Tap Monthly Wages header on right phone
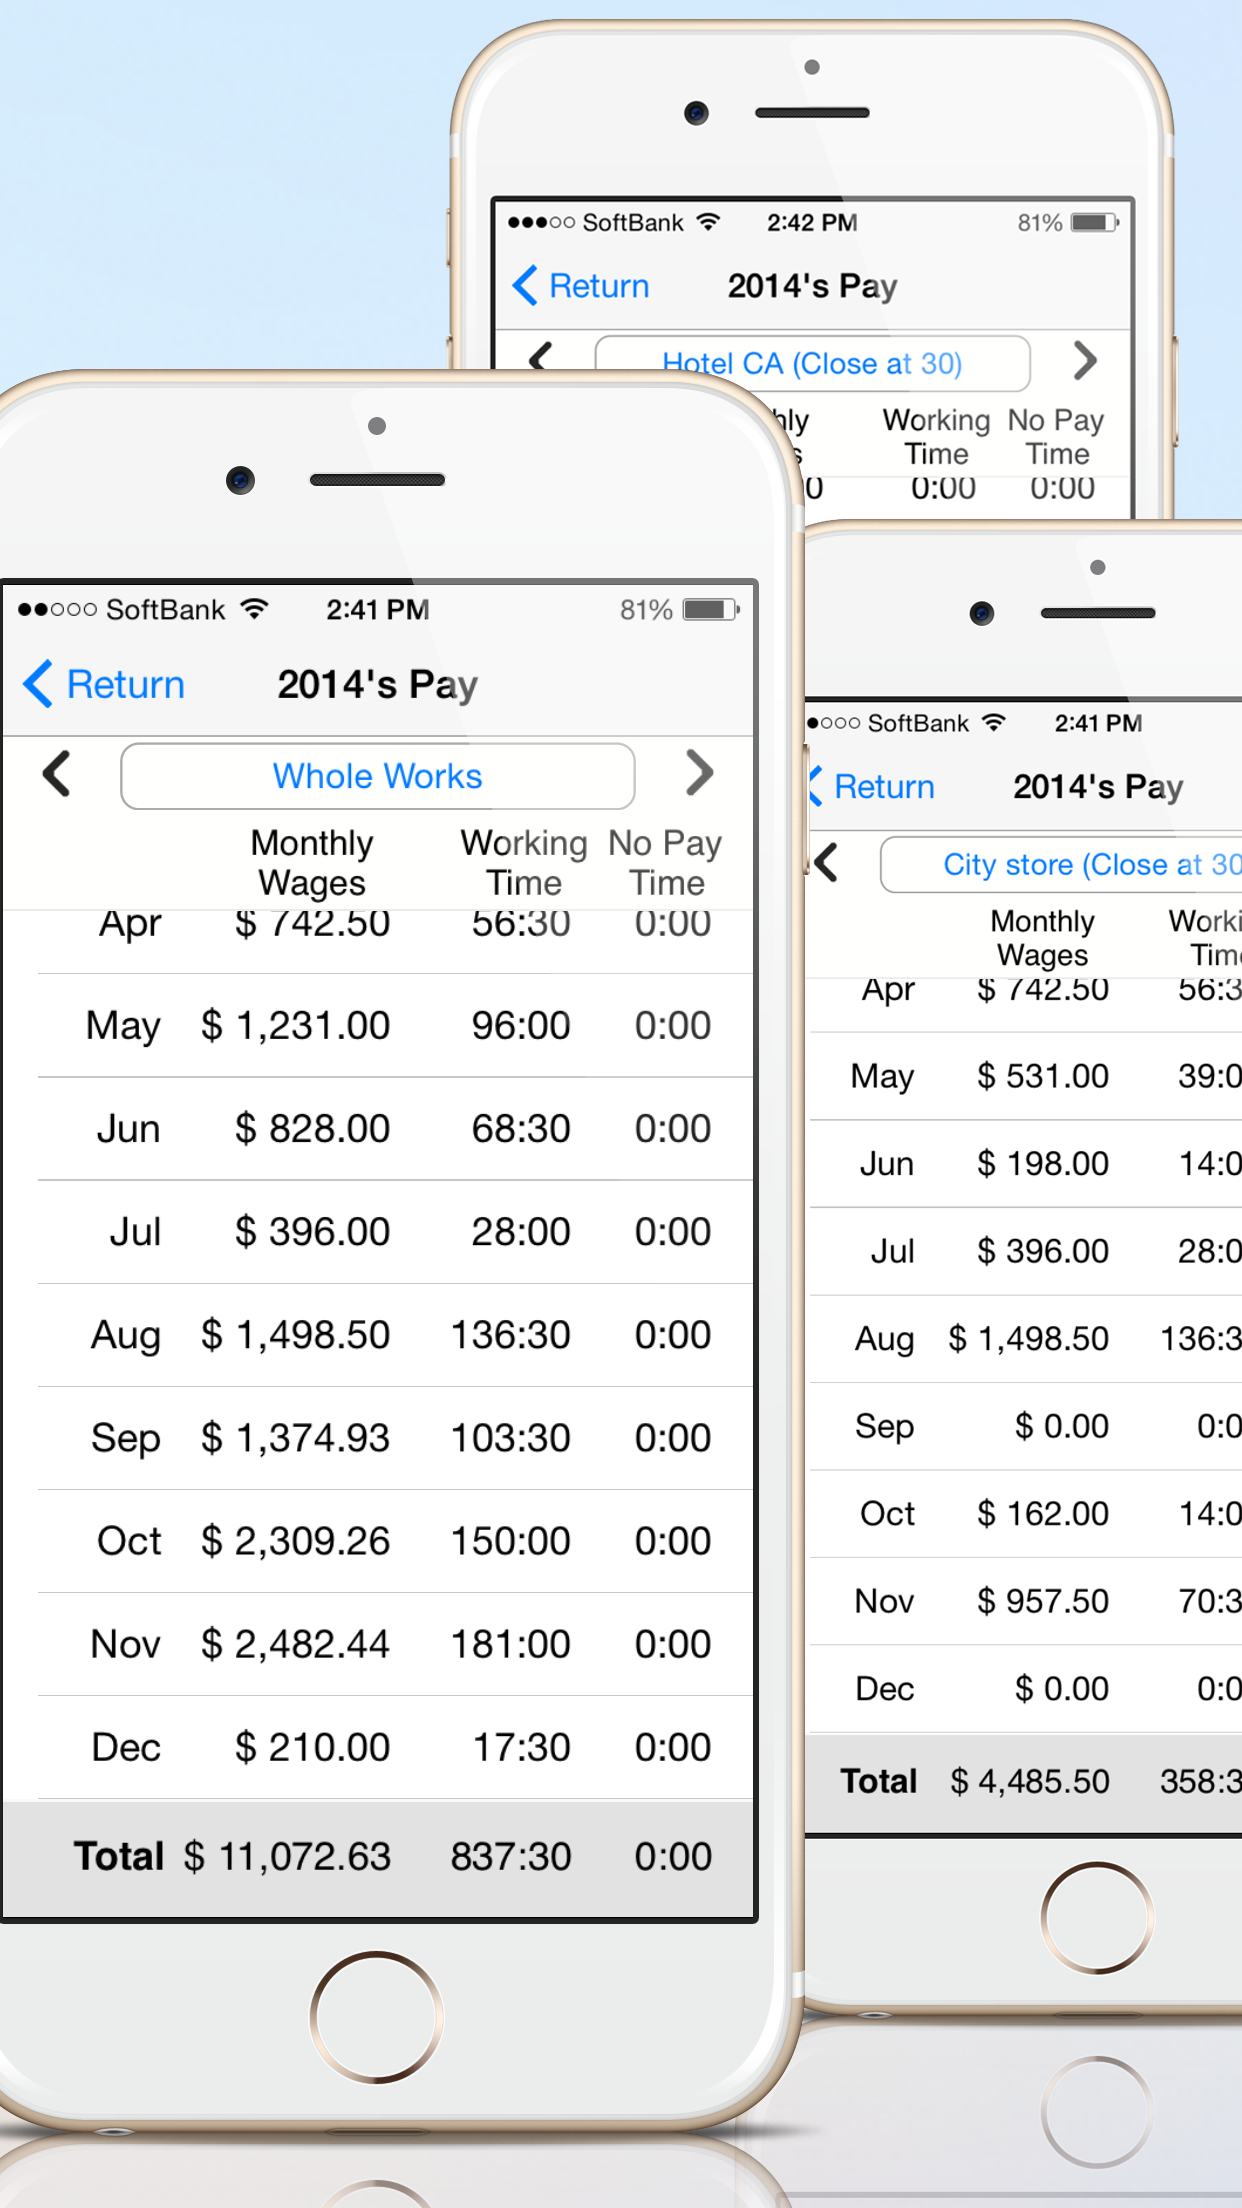Image resolution: width=1242 pixels, height=2208 pixels. pos(1042,938)
